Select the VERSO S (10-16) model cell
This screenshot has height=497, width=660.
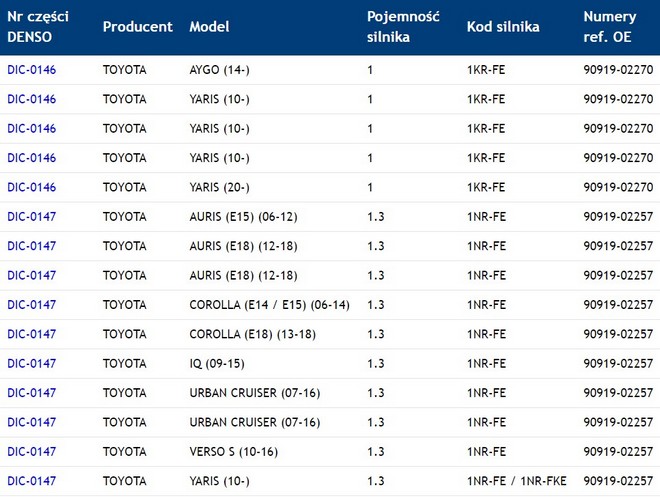pos(232,452)
